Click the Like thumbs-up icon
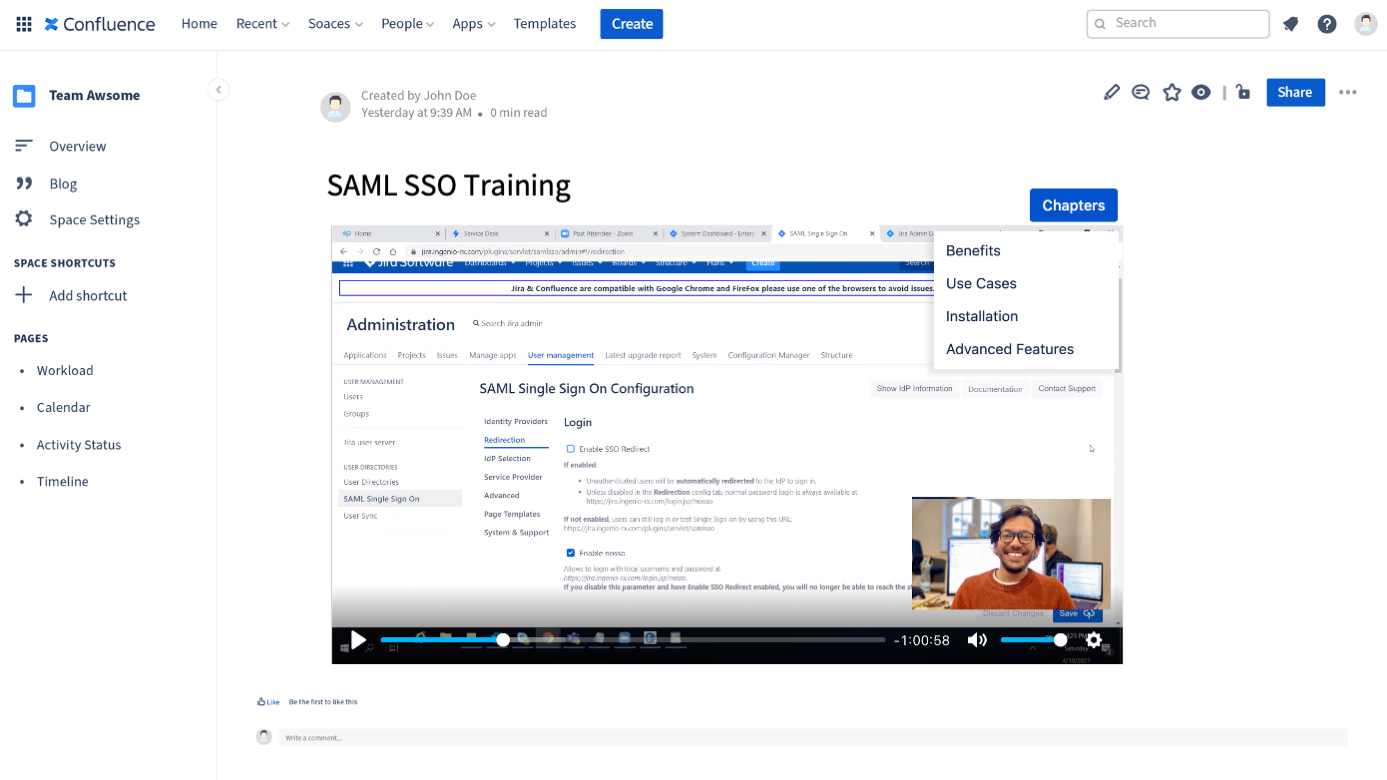This screenshot has width=1387, height=780. 262,702
